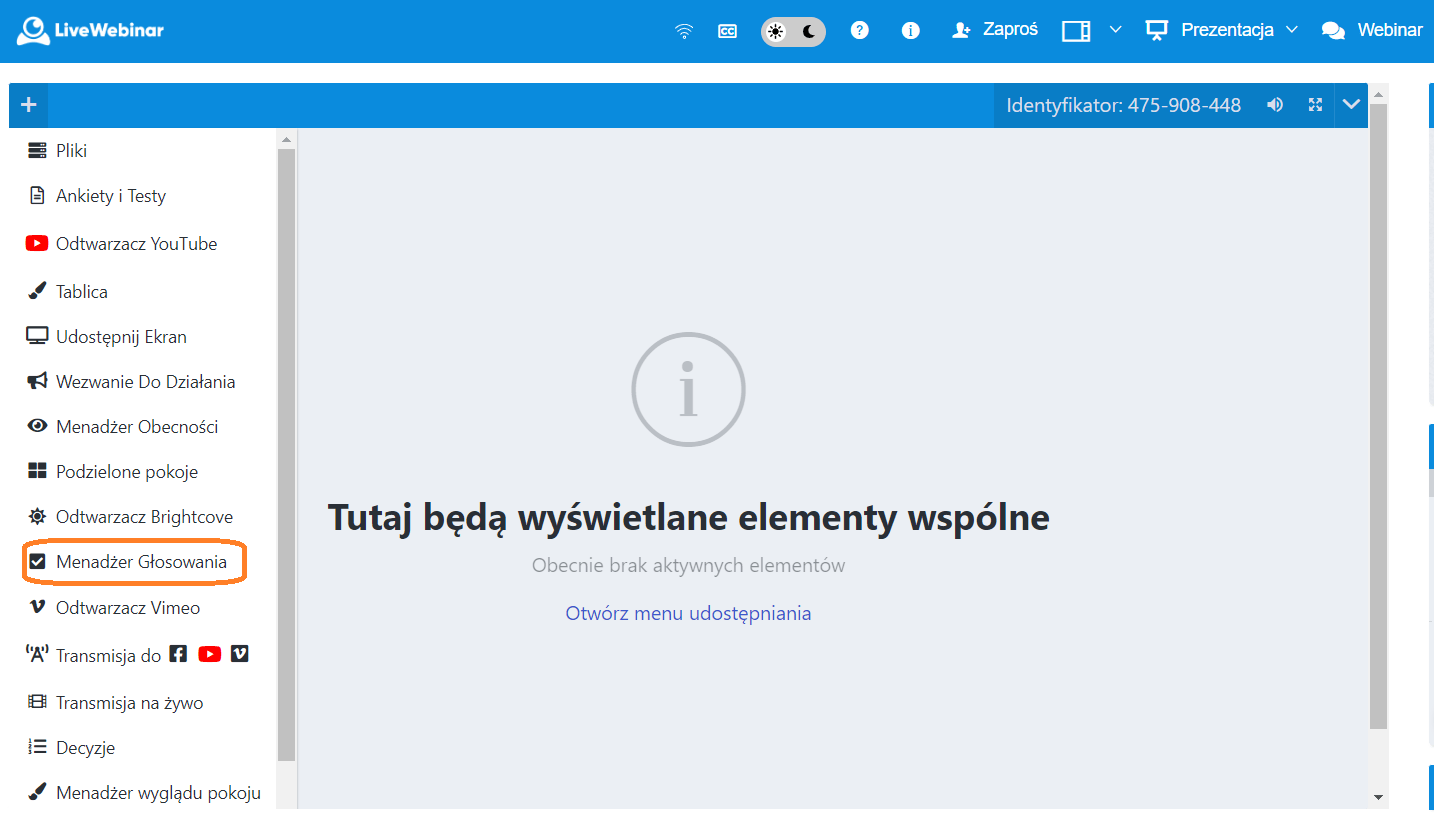Open the help question mark icon
Viewport: 1434px width, 822px height.
[x=859, y=30]
